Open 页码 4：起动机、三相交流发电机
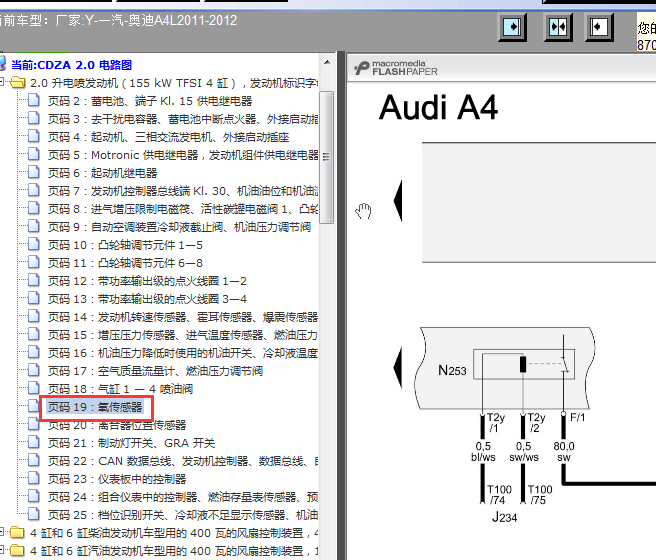Image resolution: width=656 pixels, height=560 pixels. point(168,137)
